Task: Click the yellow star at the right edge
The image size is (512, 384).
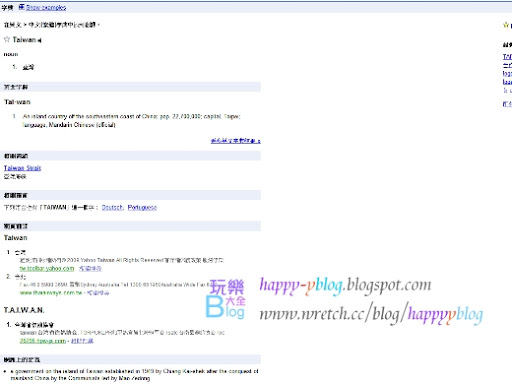Action: (x=506, y=25)
